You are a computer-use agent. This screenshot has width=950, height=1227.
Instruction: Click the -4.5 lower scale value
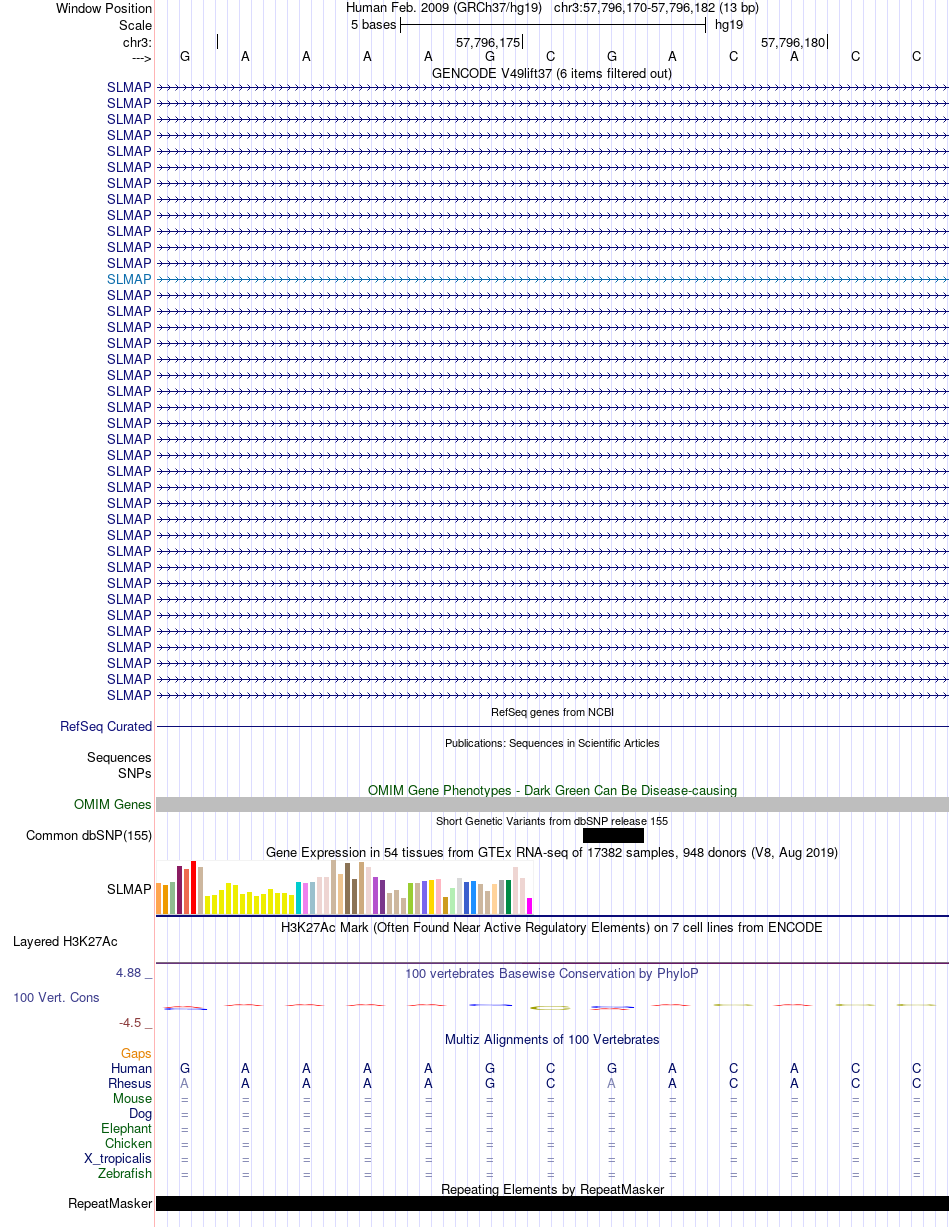(132, 1022)
